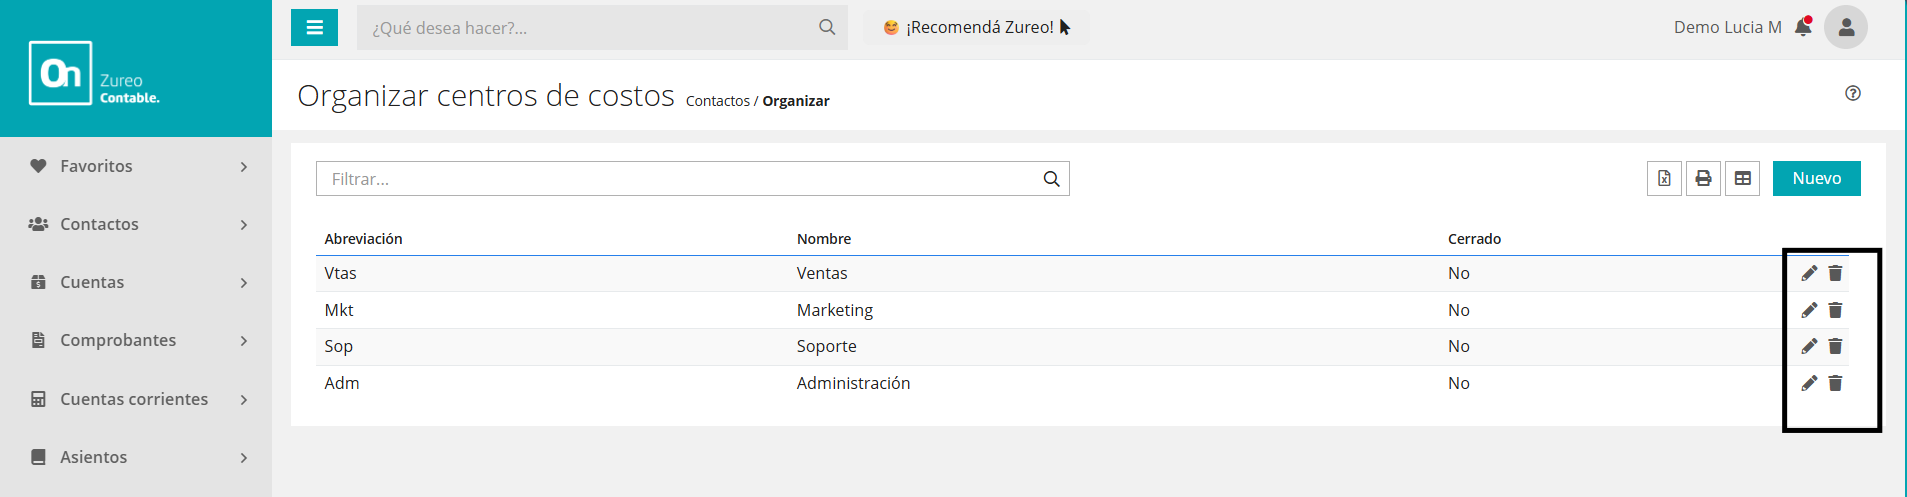Create a new cost center with Nuevo
The width and height of the screenshot is (1907, 497).
1816,179
